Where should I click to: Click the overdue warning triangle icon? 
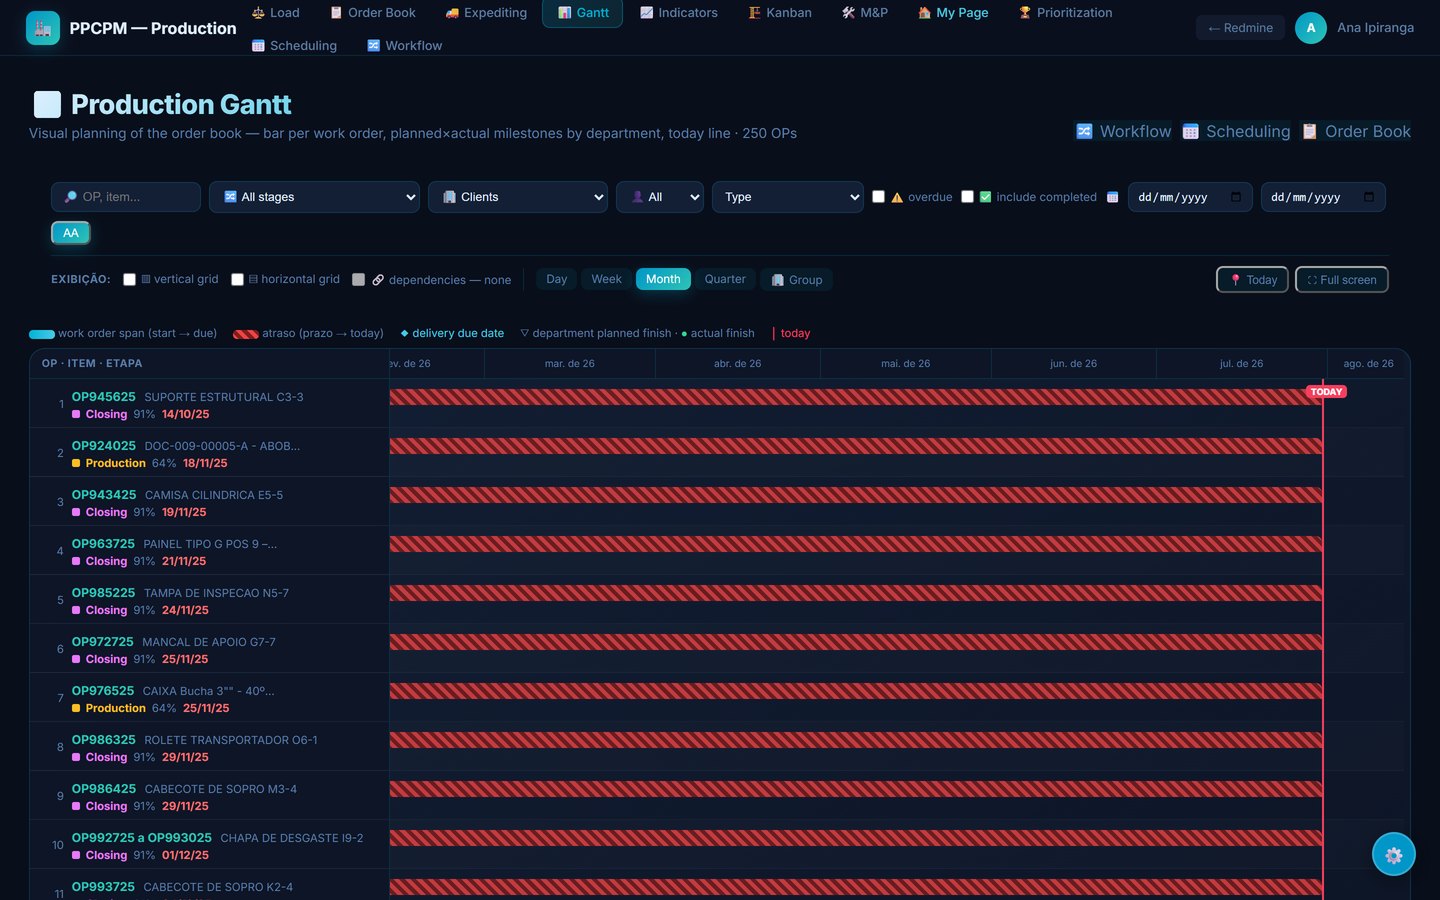(897, 197)
